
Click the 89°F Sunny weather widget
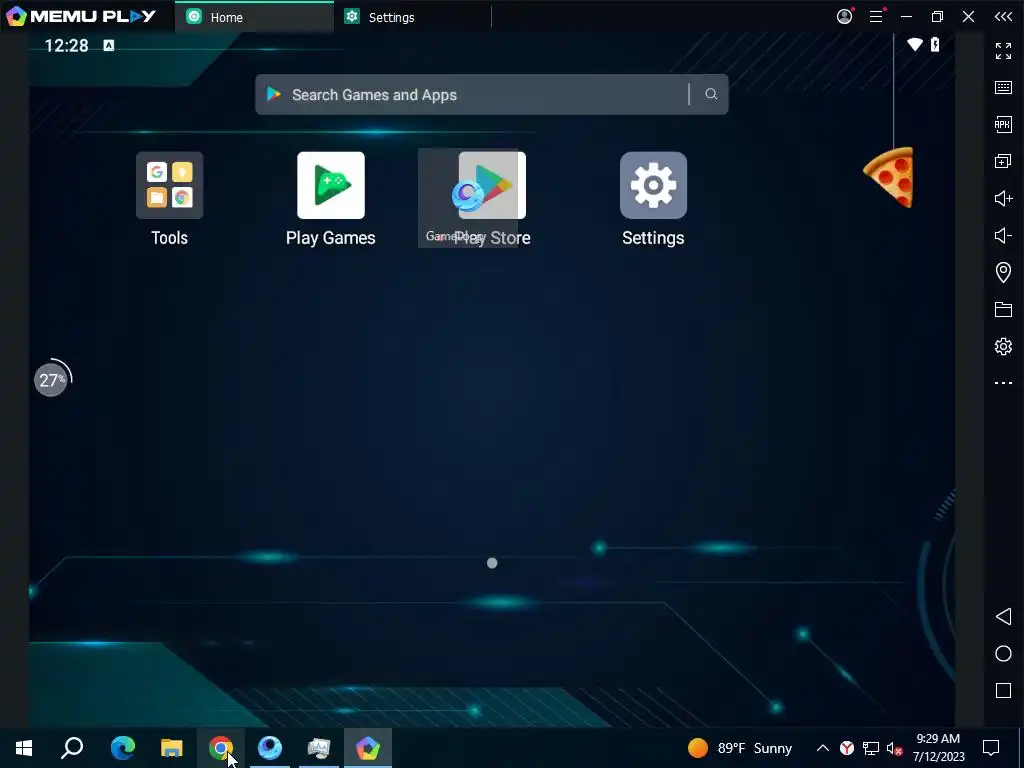coord(740,748)
